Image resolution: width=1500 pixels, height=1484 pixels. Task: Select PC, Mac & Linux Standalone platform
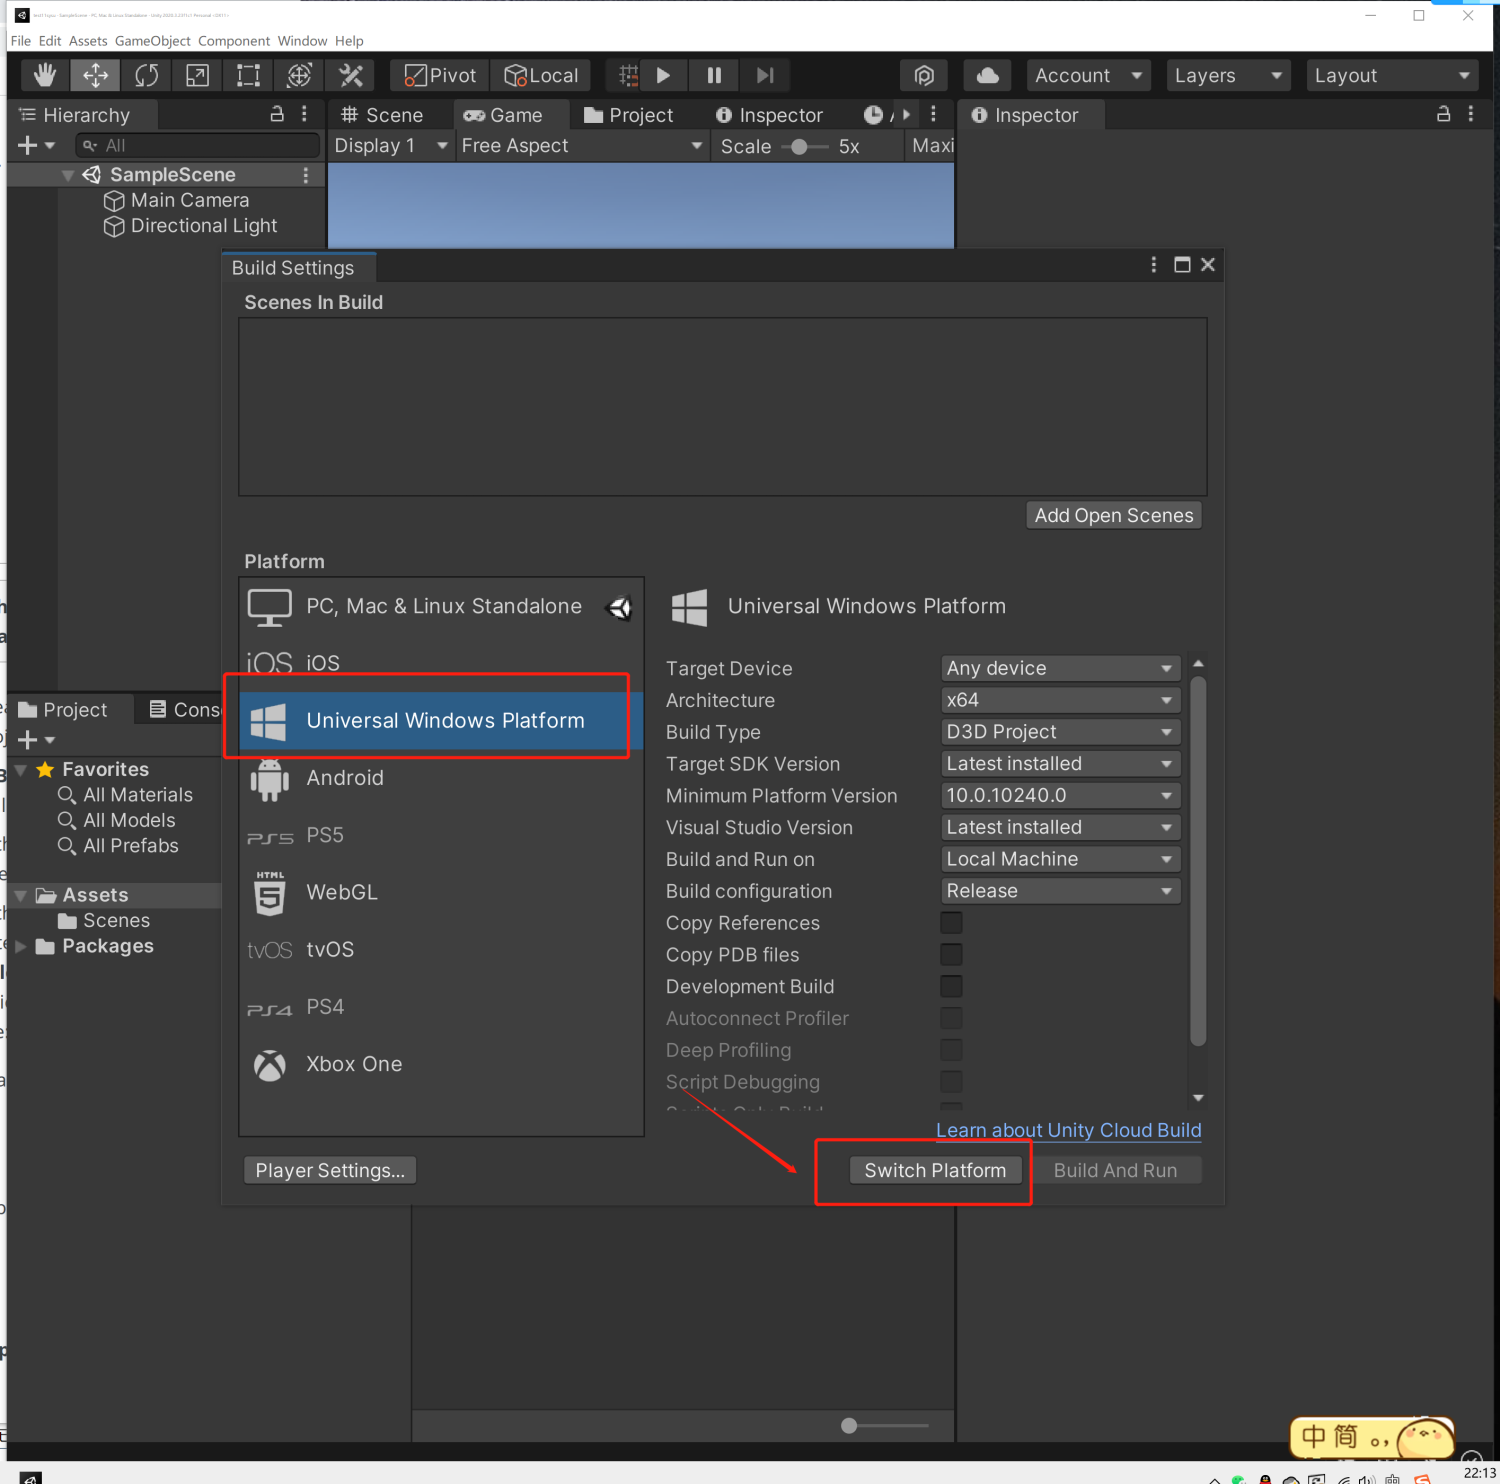(441, 606)
